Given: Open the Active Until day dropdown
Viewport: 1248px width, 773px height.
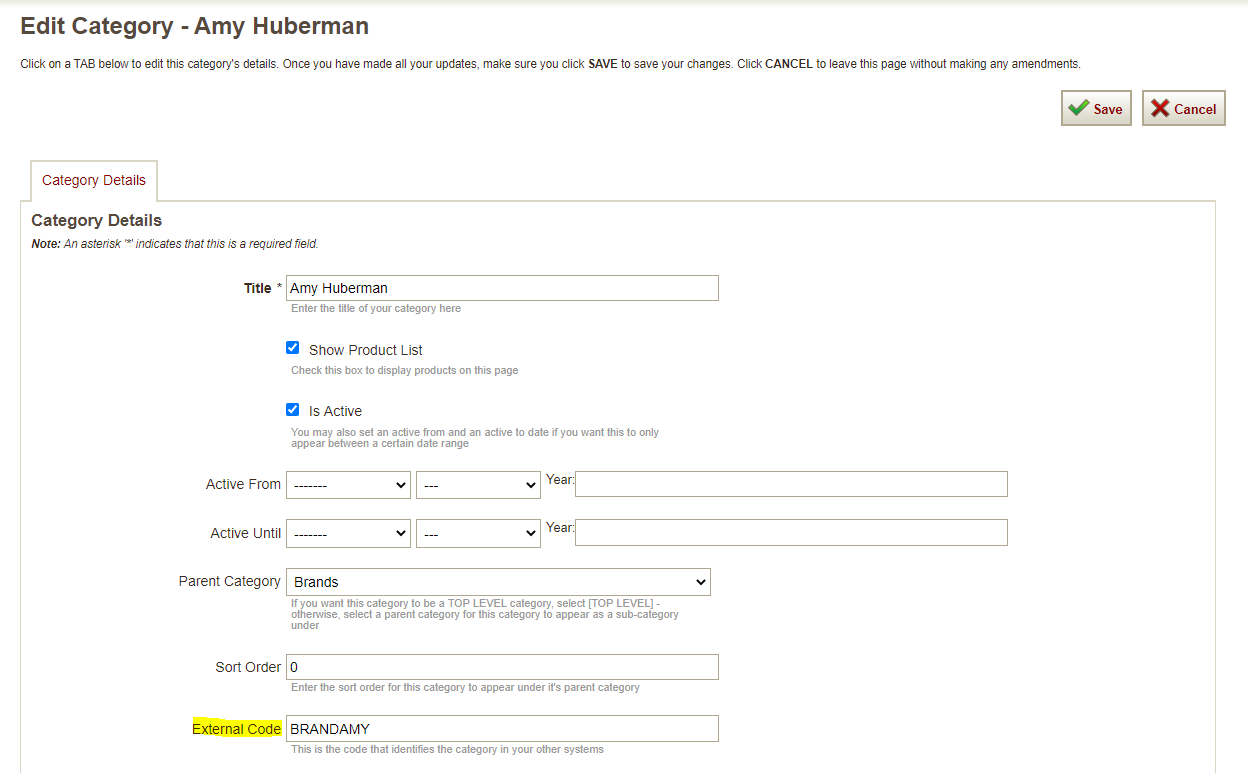Looking at the screenshot, I should pos(478,534).
